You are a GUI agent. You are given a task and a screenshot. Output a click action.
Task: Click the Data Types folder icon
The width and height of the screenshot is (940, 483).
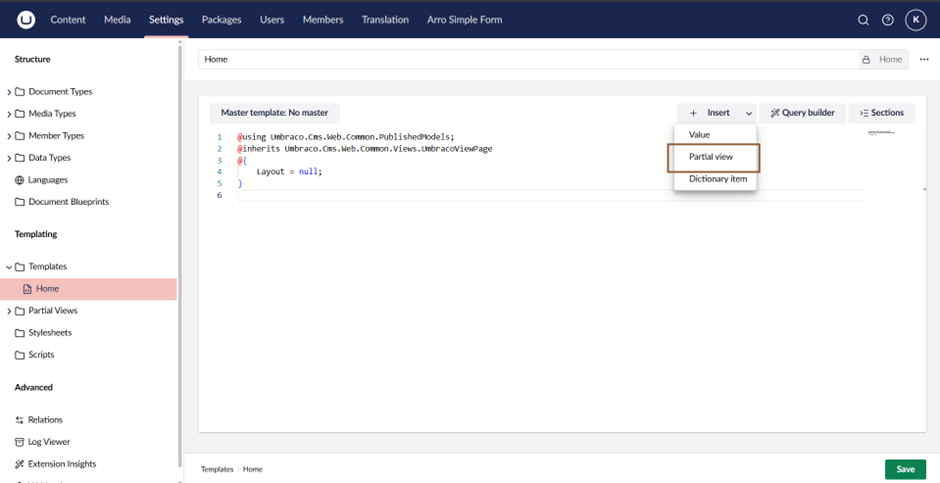20,158
